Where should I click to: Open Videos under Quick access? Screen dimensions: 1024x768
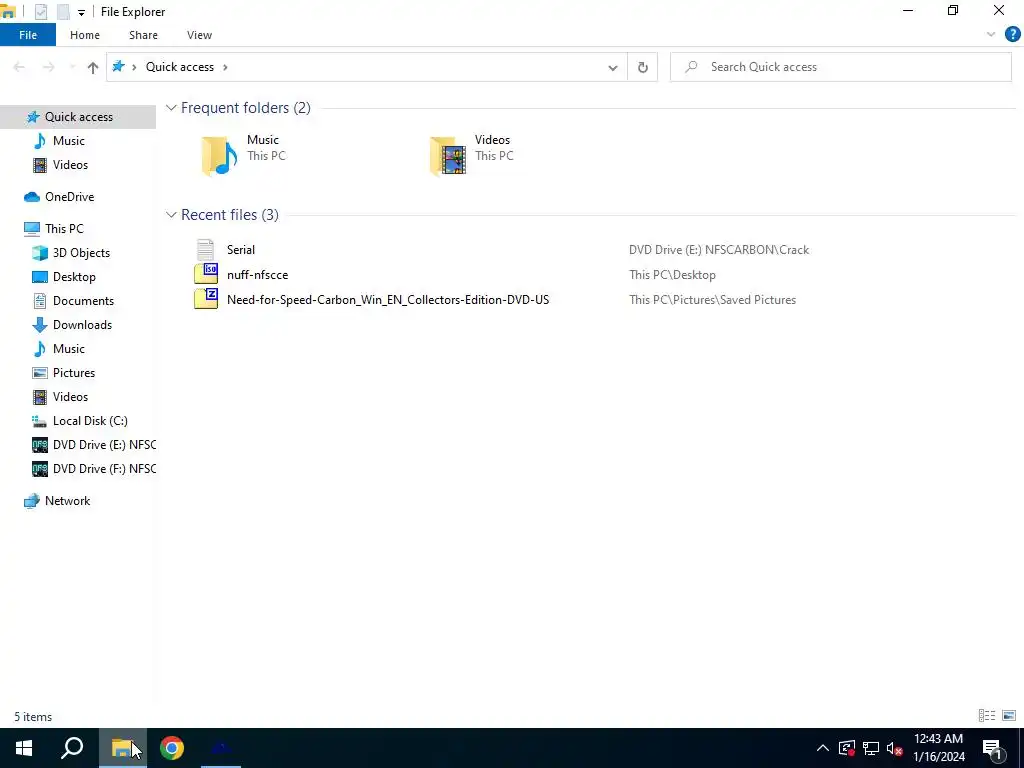[70, 165]
